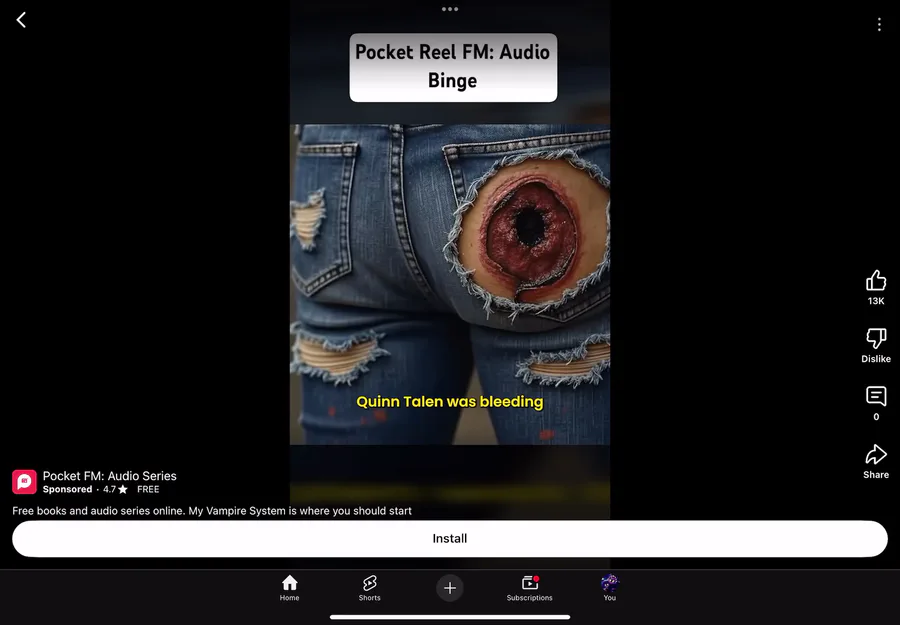The height and width of the screenshot is (625, 900).
Task: Dislike the video with thumbs down
Action: tap(876, 338)
